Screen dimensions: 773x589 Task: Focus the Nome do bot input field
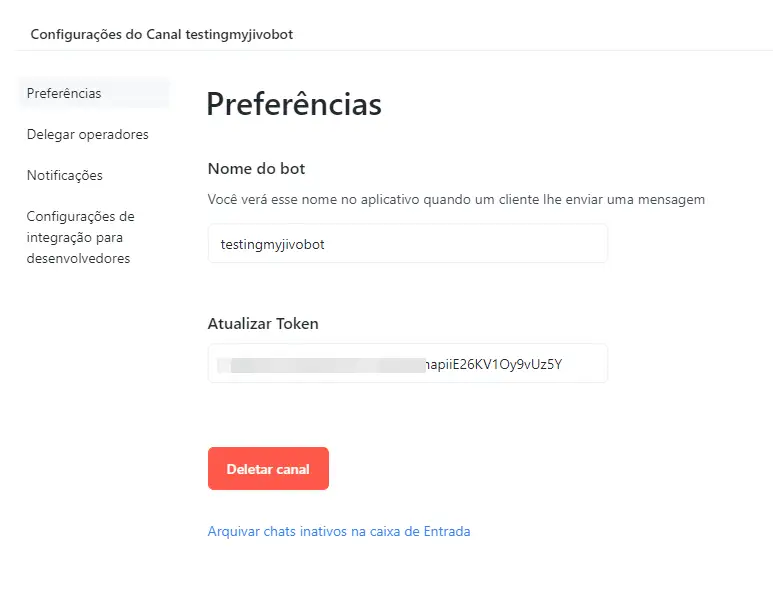point(407,243)
